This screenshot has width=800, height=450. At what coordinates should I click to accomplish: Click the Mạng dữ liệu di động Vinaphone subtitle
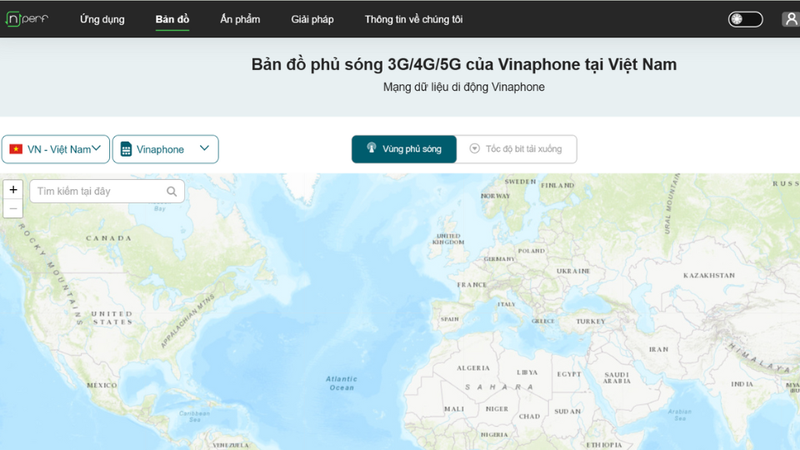coord(464,87)
